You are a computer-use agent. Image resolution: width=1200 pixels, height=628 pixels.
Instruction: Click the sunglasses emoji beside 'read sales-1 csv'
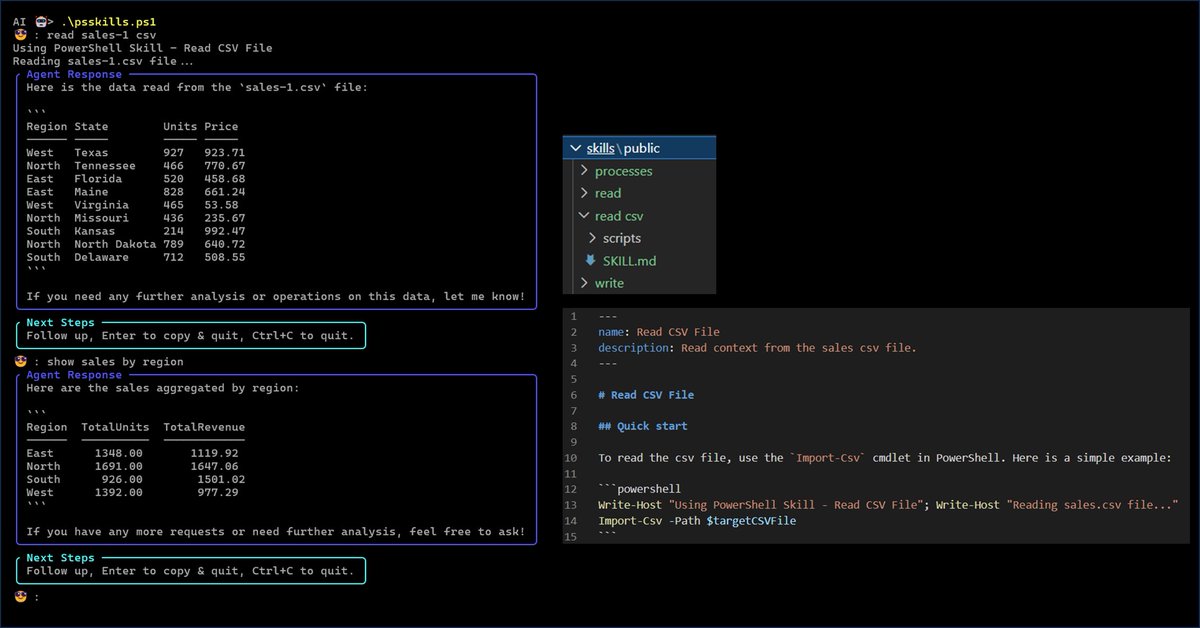19,35
